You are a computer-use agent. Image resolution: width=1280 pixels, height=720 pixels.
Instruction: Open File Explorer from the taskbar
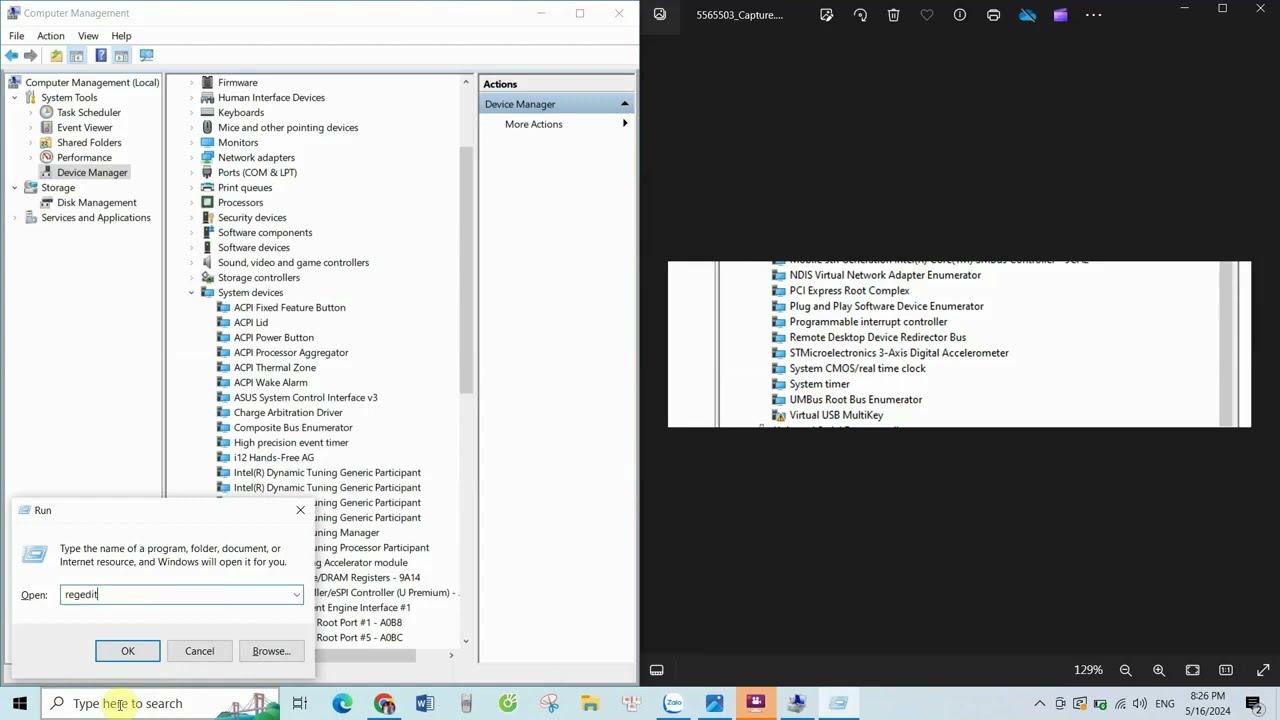point(590,703)
